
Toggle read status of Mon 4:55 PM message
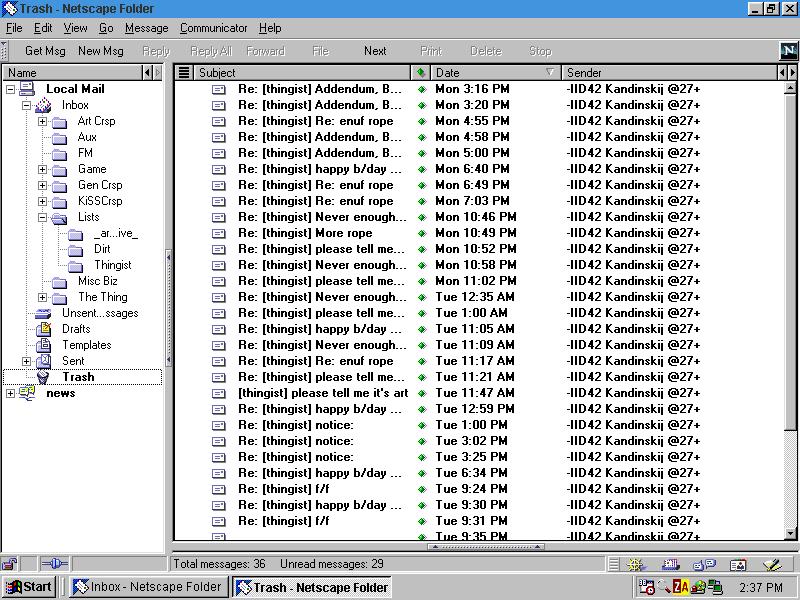pyautogui.click(x=421, y=121)
